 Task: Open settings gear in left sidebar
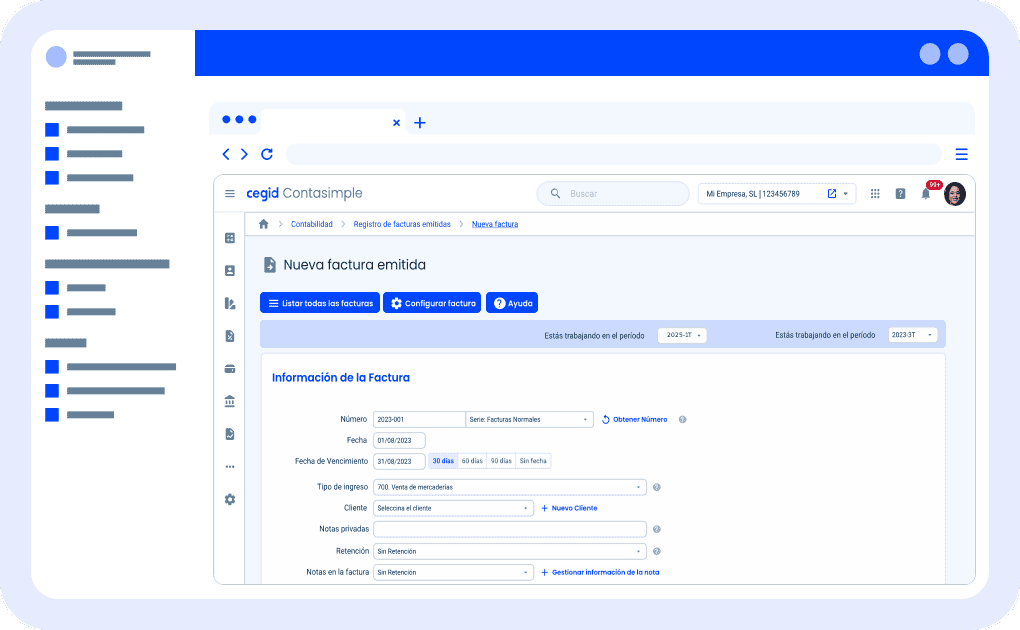[x=230, y=499]
